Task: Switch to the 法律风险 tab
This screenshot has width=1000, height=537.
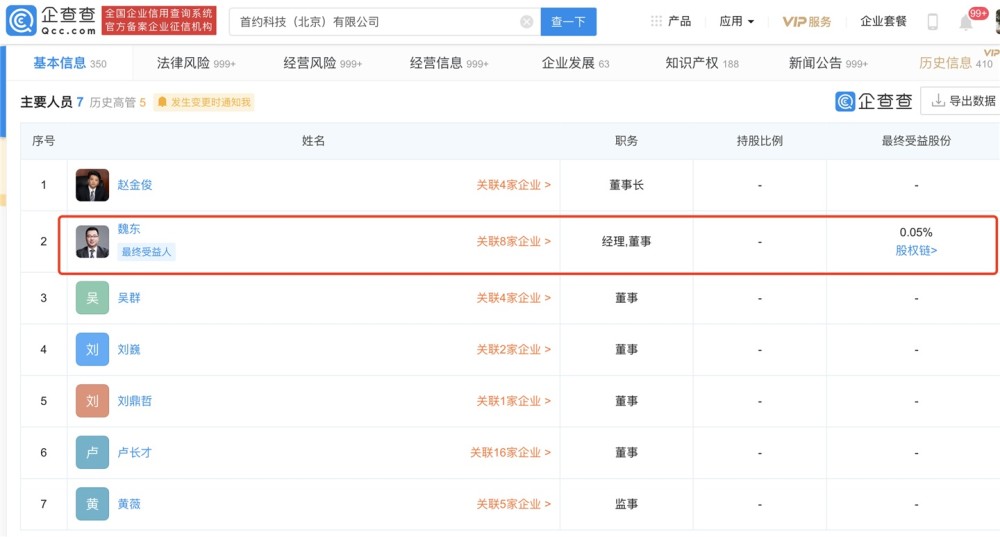Action: point(196,63)
